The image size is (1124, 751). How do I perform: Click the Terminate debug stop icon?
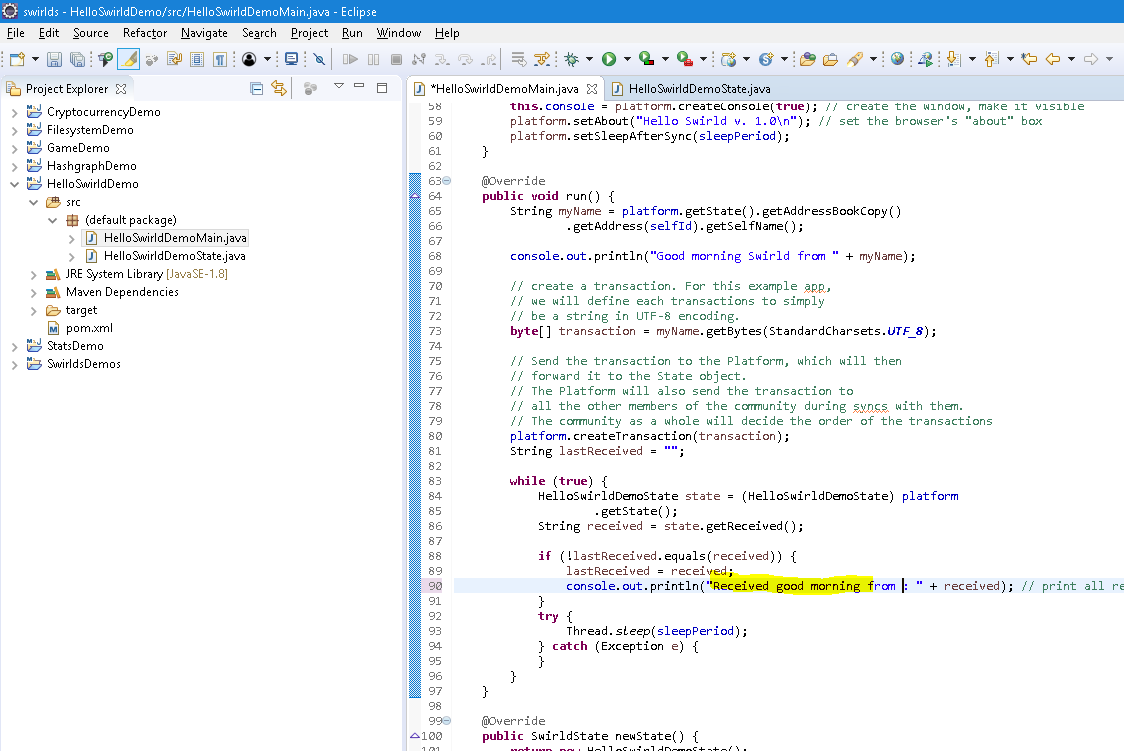click(x=396, y=59)
